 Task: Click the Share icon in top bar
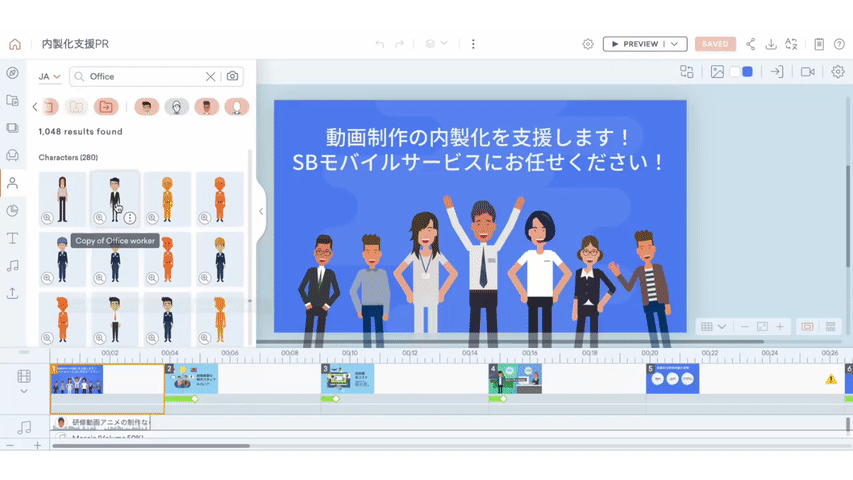point(750,44)
